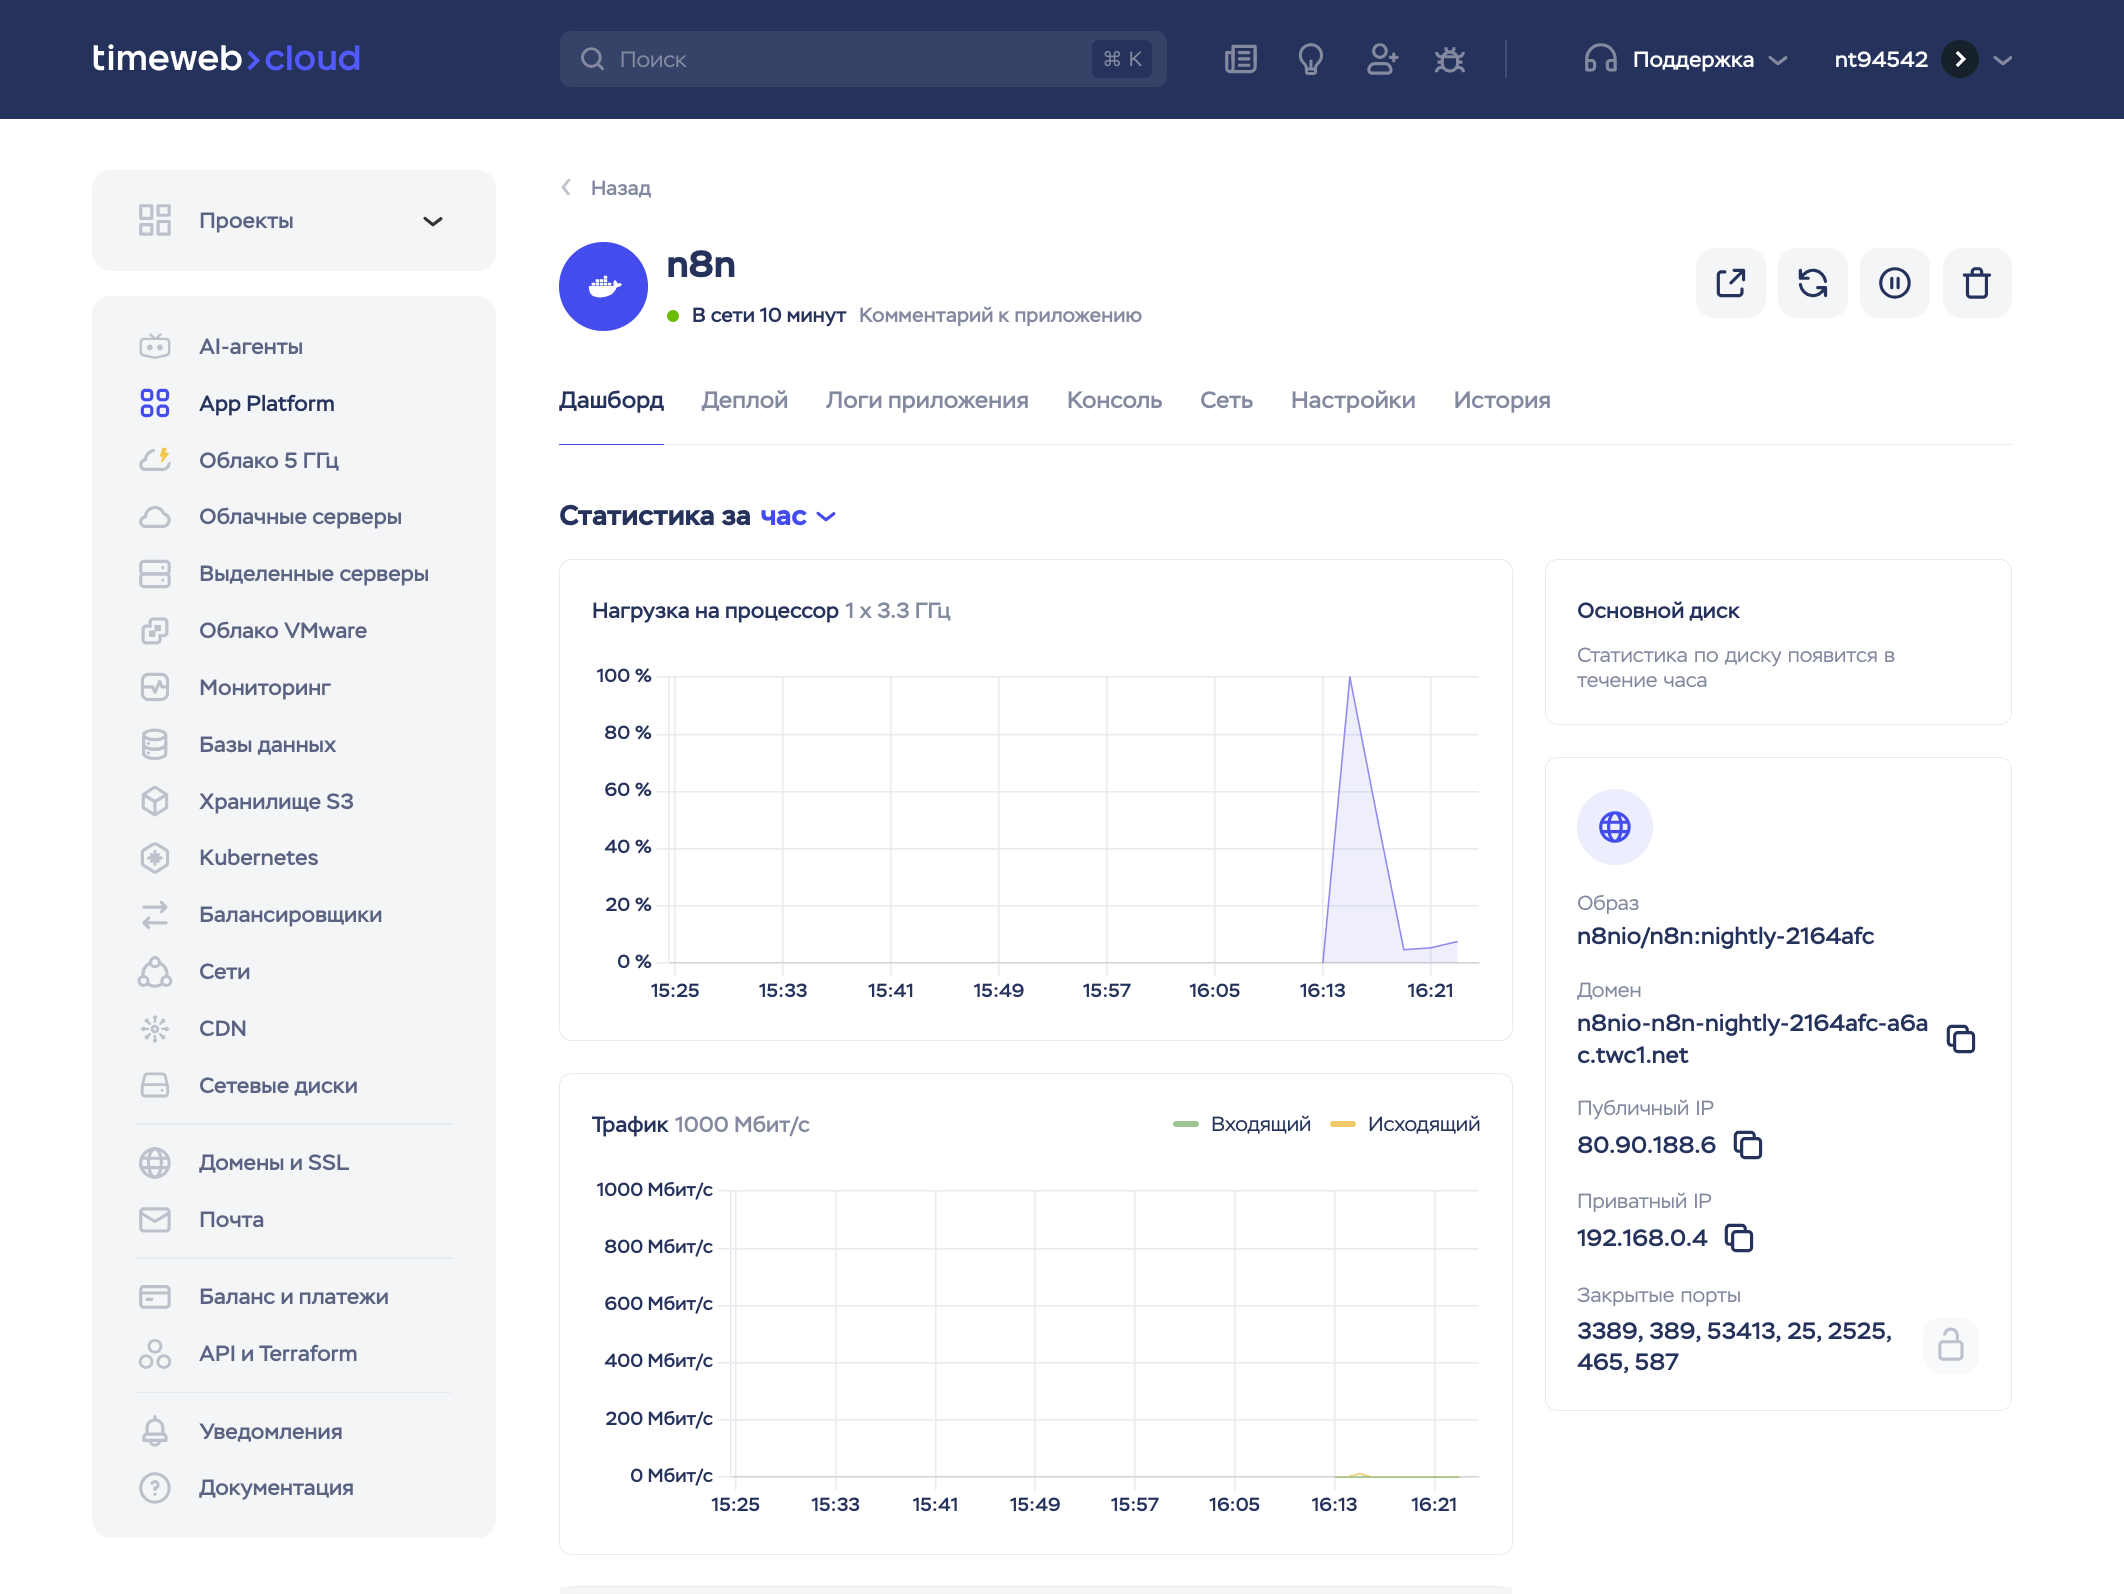Go to Баланс и платежи
The image size is (2124, 1594).
coord(294,1297)
